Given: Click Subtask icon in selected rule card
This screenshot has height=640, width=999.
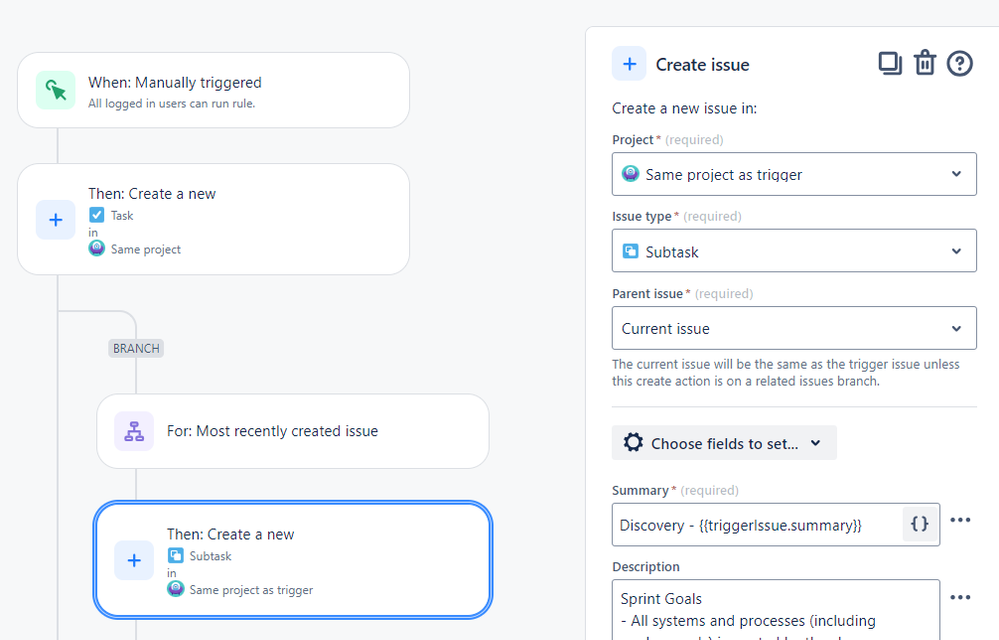Looking at the screenshot, I should click(176, 556).
